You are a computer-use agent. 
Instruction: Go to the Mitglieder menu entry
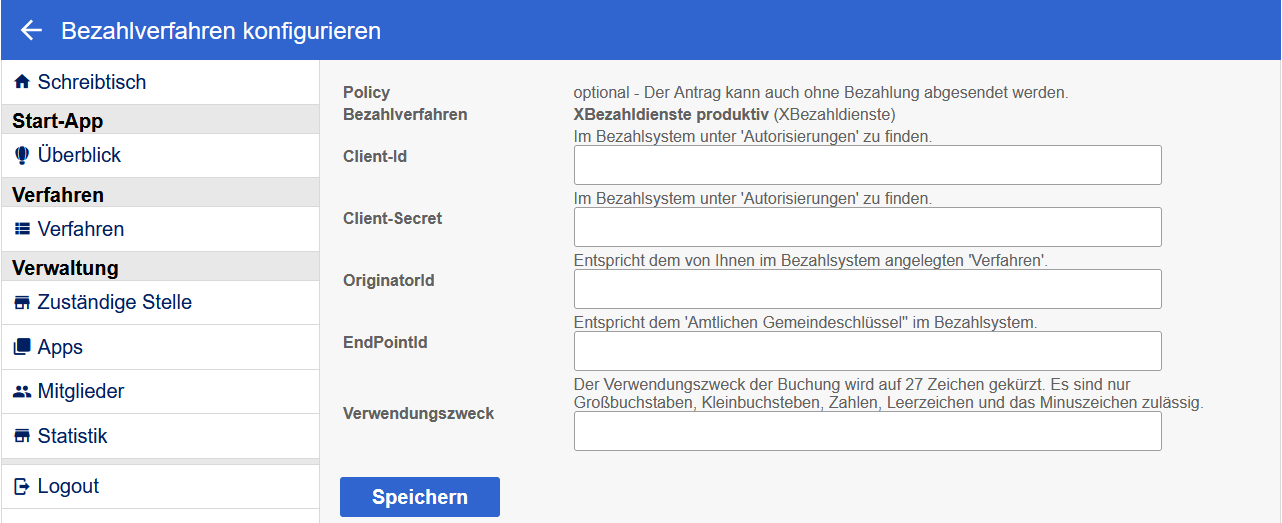pos(81,392)
